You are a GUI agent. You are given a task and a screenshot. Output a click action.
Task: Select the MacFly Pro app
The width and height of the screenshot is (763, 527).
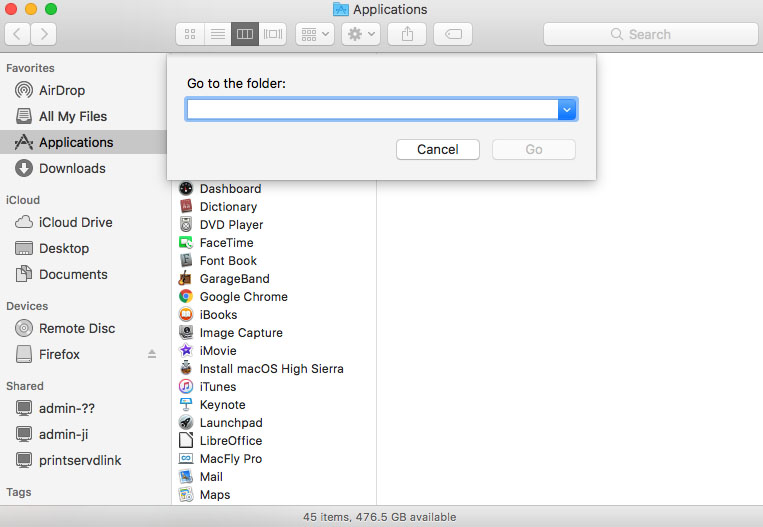231,459
